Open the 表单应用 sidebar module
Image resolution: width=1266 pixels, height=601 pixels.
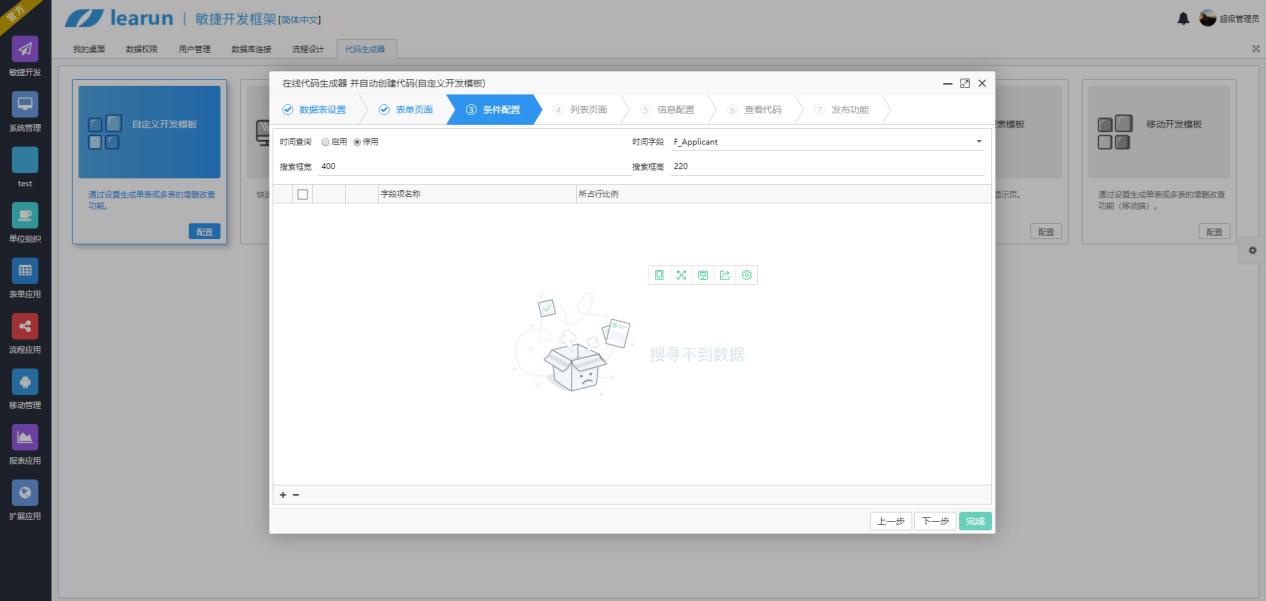(25, 271)
